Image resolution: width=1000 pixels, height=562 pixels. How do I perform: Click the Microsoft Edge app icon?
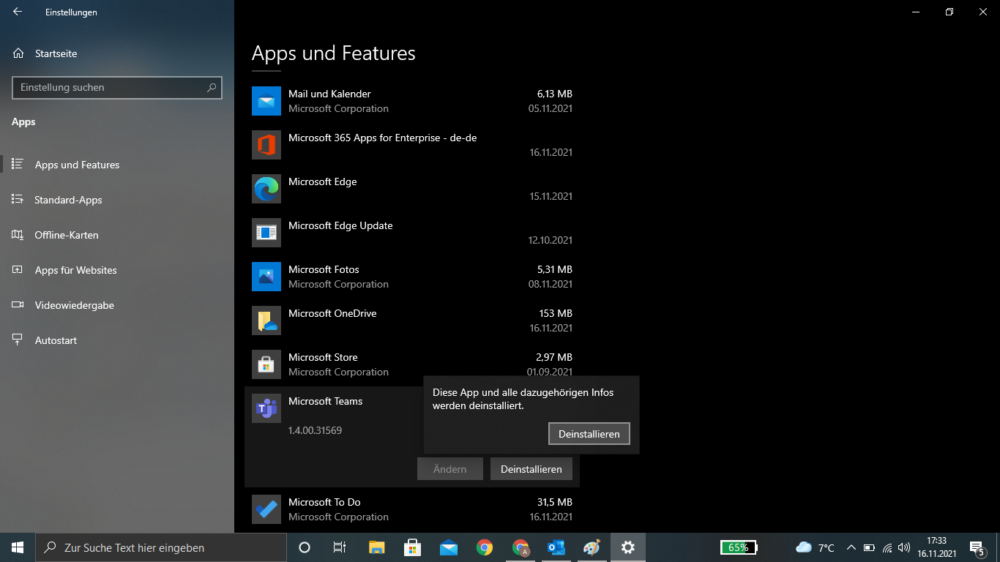266,189
